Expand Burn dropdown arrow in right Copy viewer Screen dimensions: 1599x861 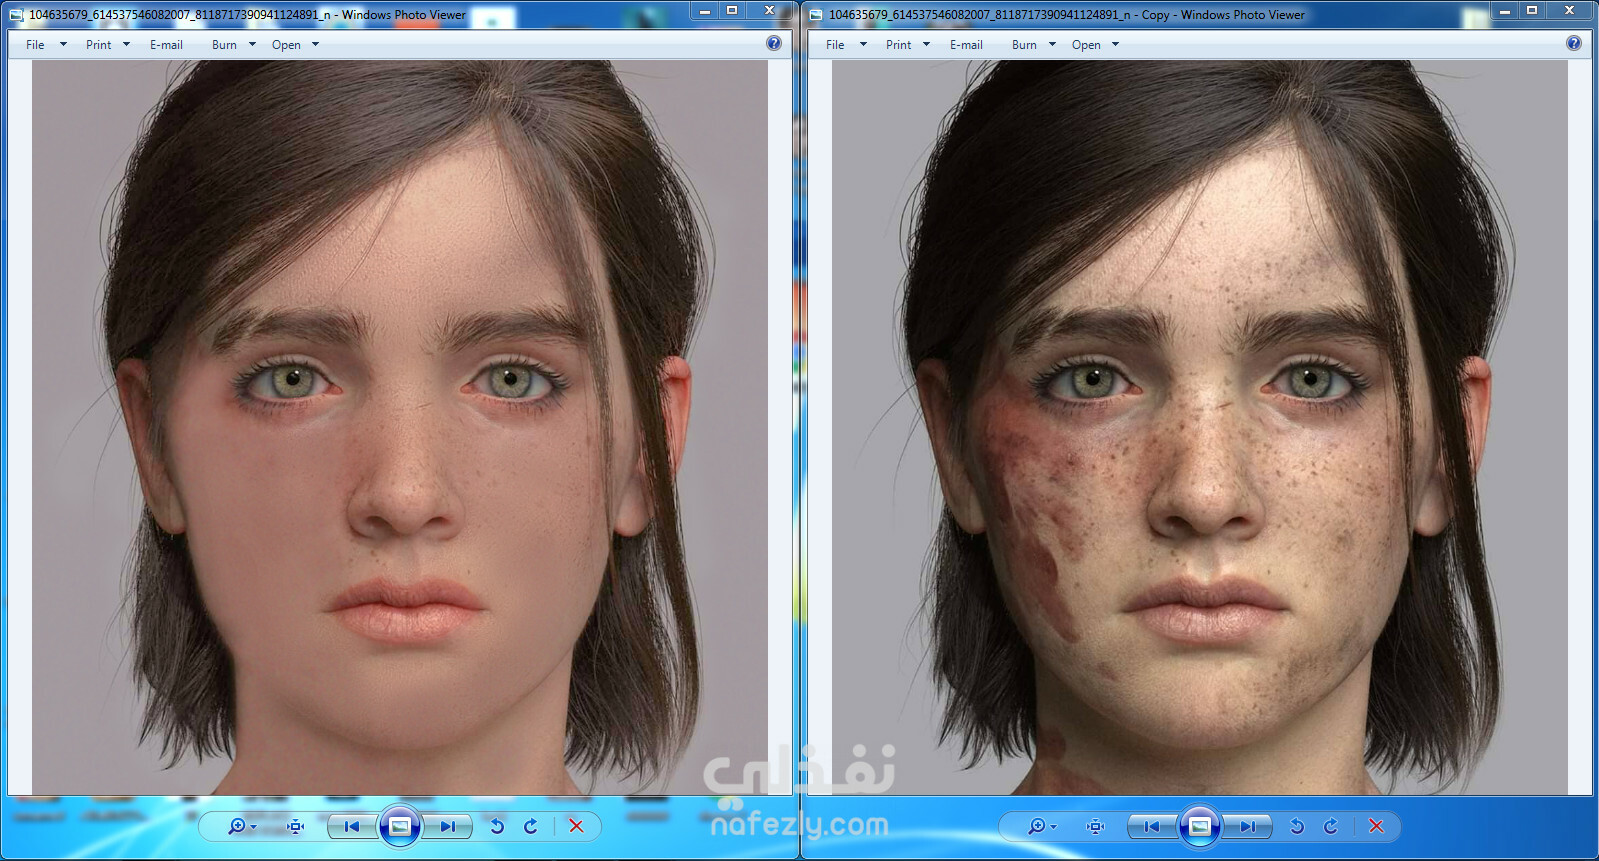pyautogui.click(x=1052, y=45)
